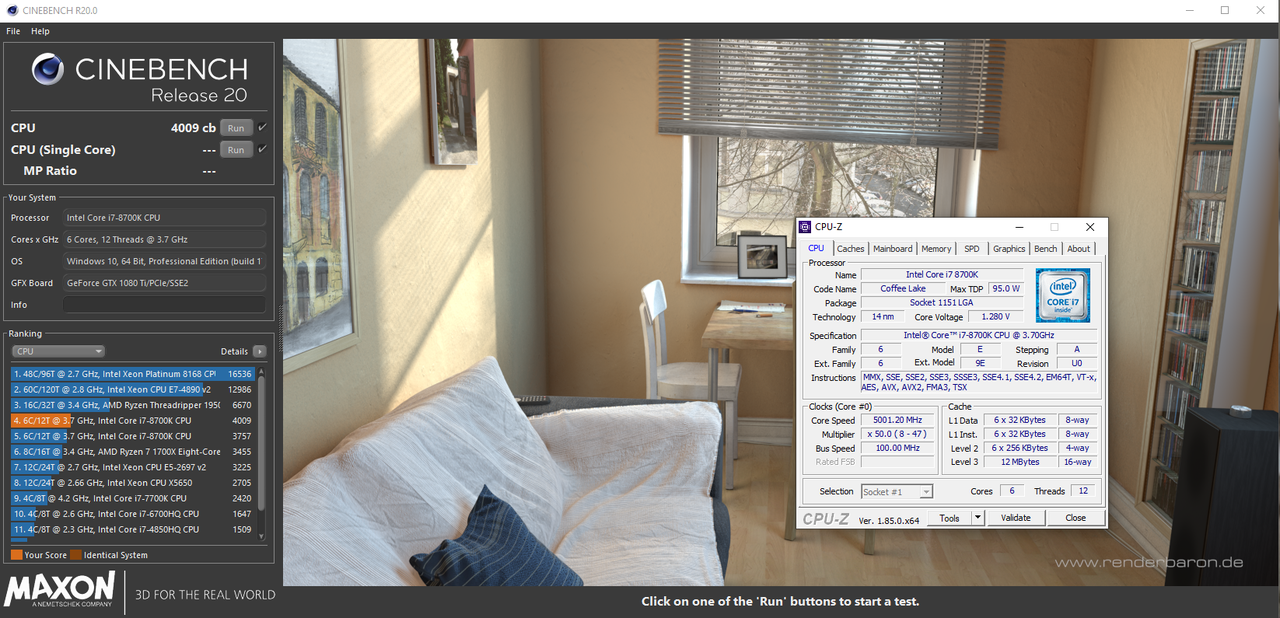
Task: Toggle the CPU test checkmark
Action: click(x=262, y=127)
